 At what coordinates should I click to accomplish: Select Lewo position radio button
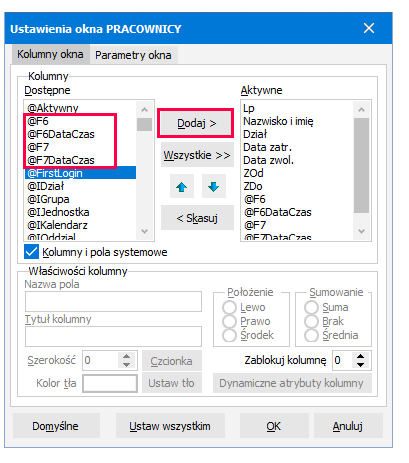pyautogui.click(x=229, y=307)
